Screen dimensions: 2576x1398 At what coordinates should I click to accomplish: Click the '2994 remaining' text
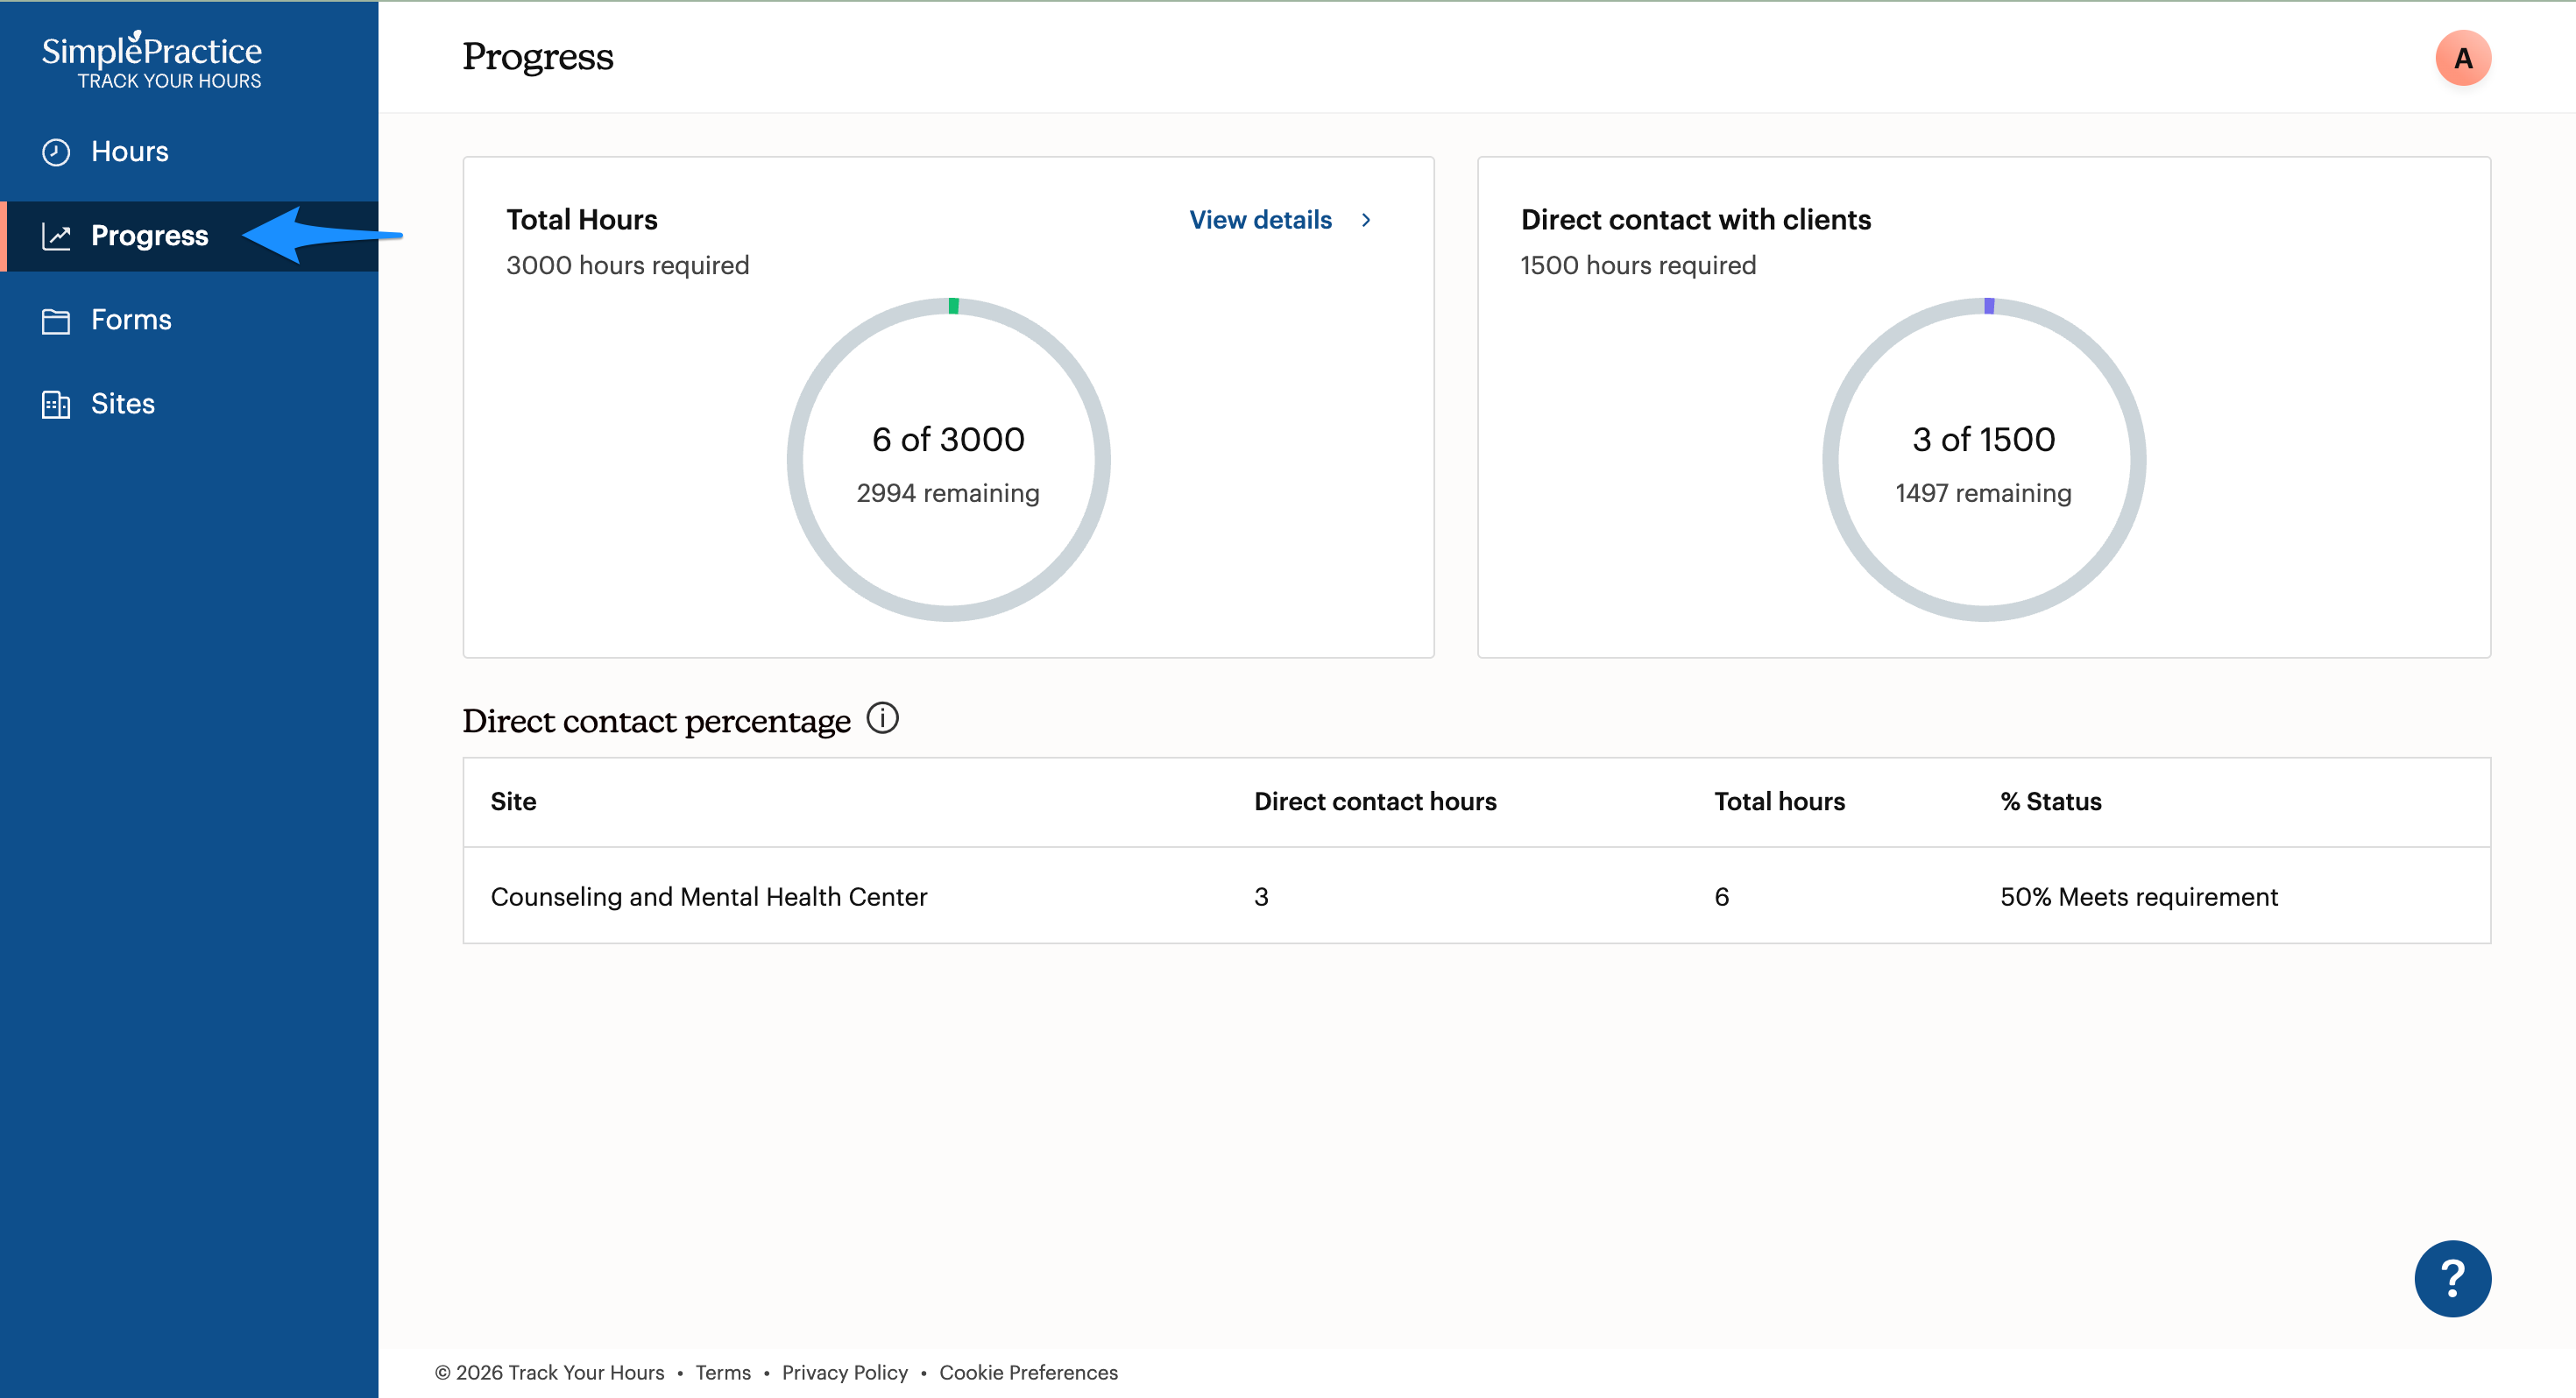[x=948, y=493]
